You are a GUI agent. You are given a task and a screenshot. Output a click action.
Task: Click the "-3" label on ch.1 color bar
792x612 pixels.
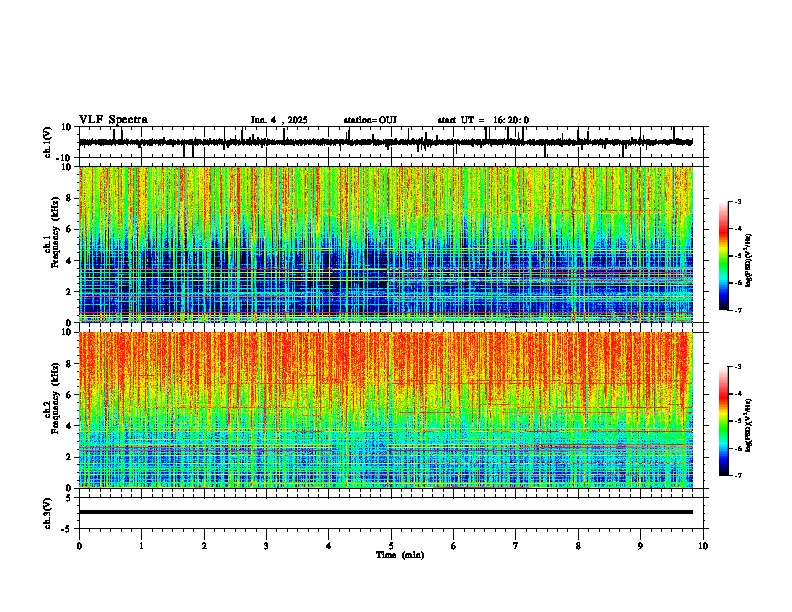click(x=737, y=201)
